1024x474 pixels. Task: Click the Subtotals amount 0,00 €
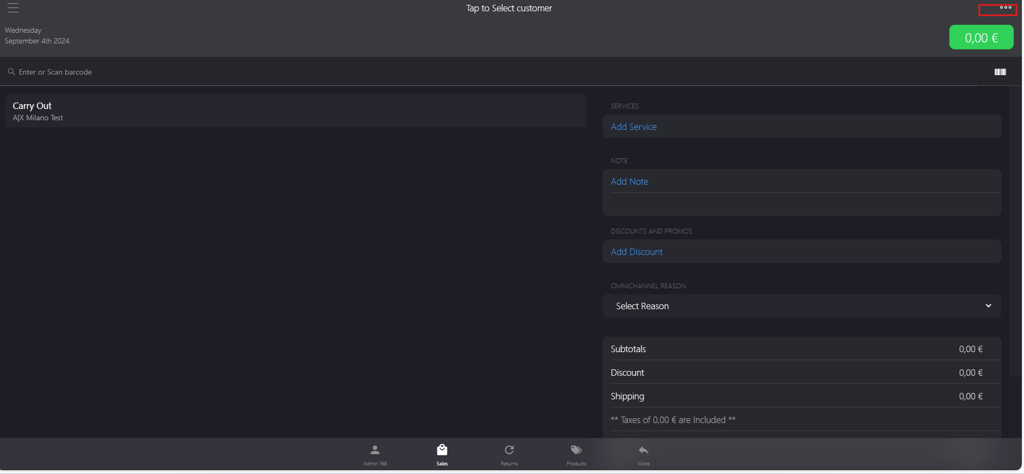970,349
